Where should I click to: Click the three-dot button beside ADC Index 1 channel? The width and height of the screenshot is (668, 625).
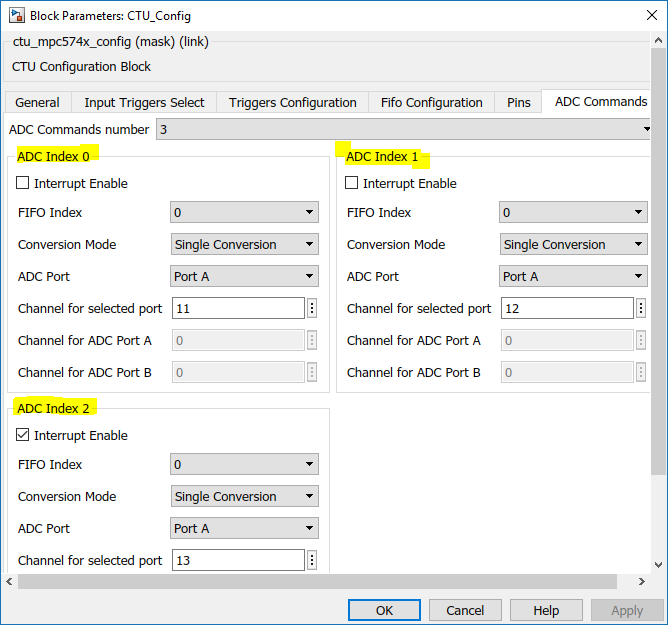(641, 308)
